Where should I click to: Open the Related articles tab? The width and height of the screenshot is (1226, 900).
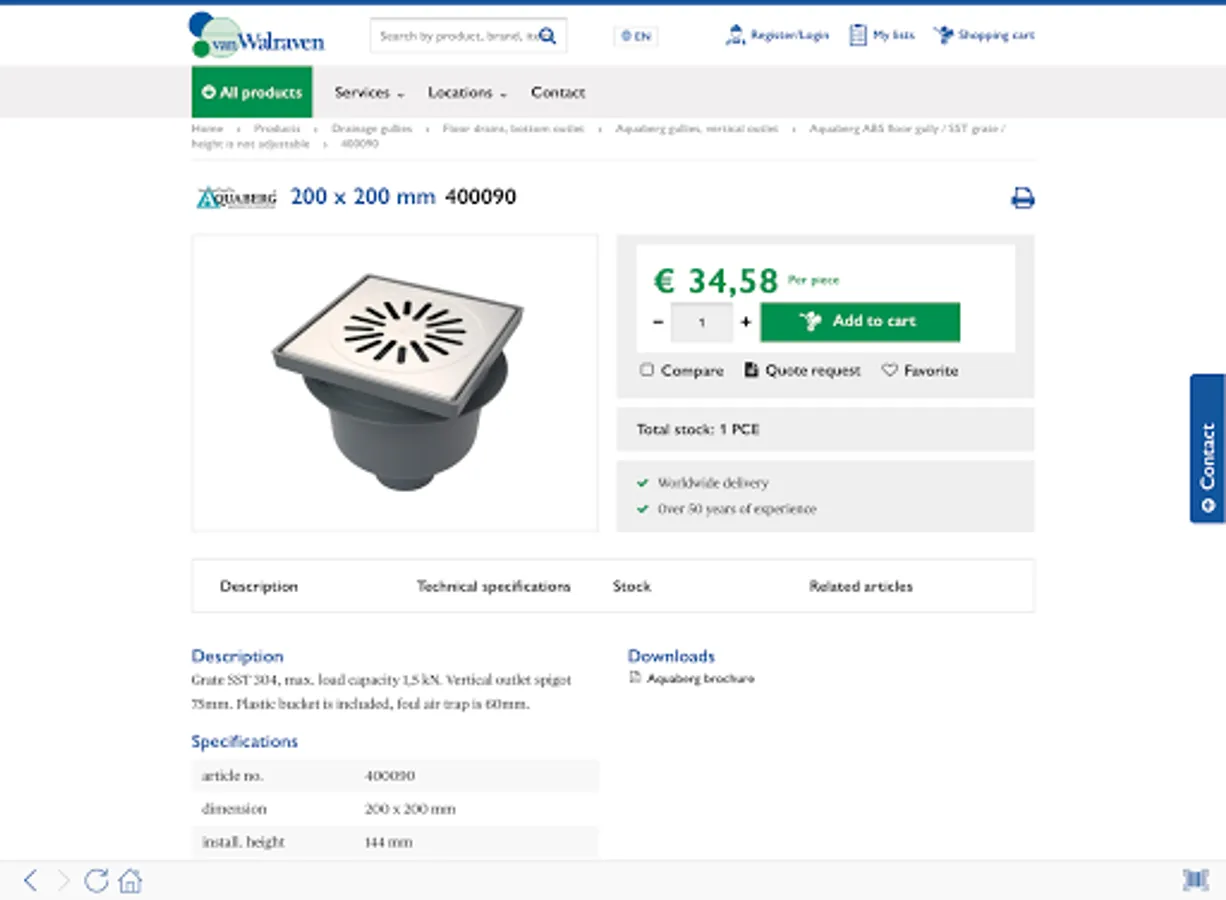[x=860, y=586]
